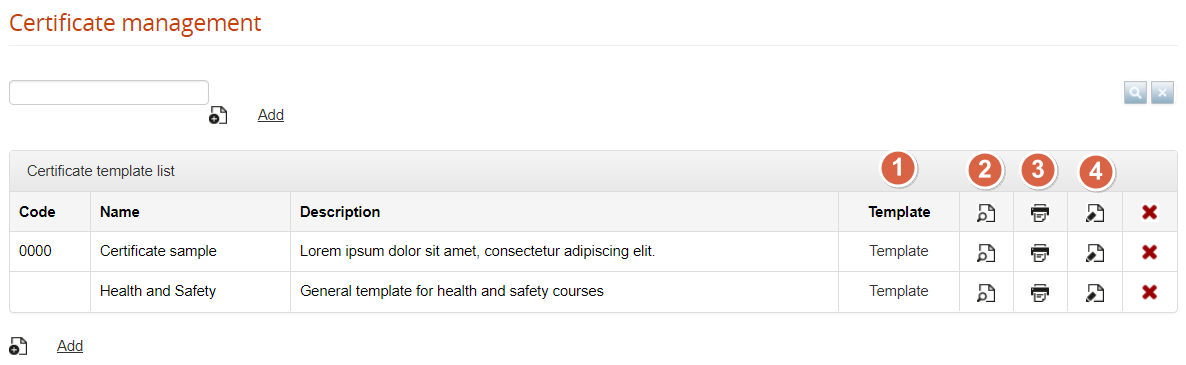Click the printer icon in the header row
This screenshot has height=365, width=1186.
1040,213
